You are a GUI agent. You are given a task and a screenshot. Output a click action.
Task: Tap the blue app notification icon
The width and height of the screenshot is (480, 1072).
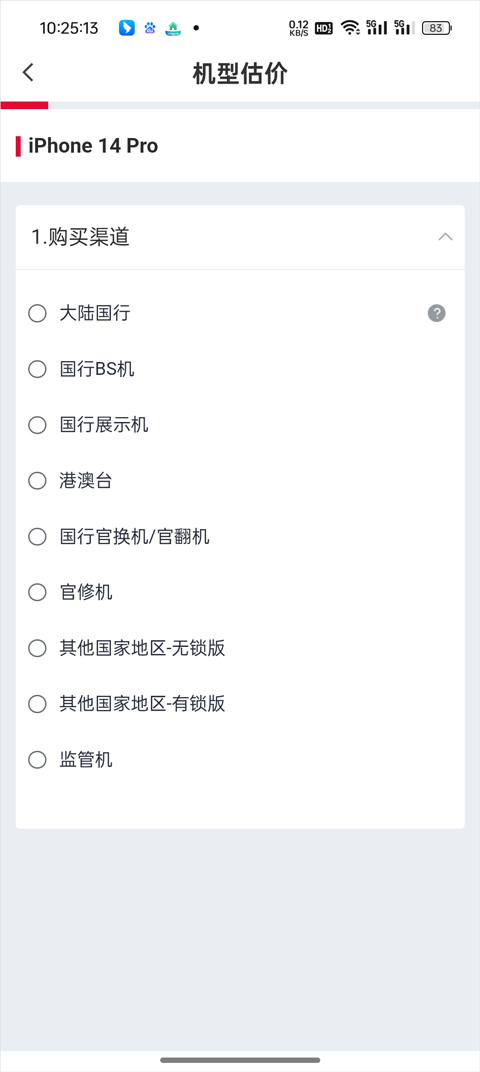[x=126, y=28]
